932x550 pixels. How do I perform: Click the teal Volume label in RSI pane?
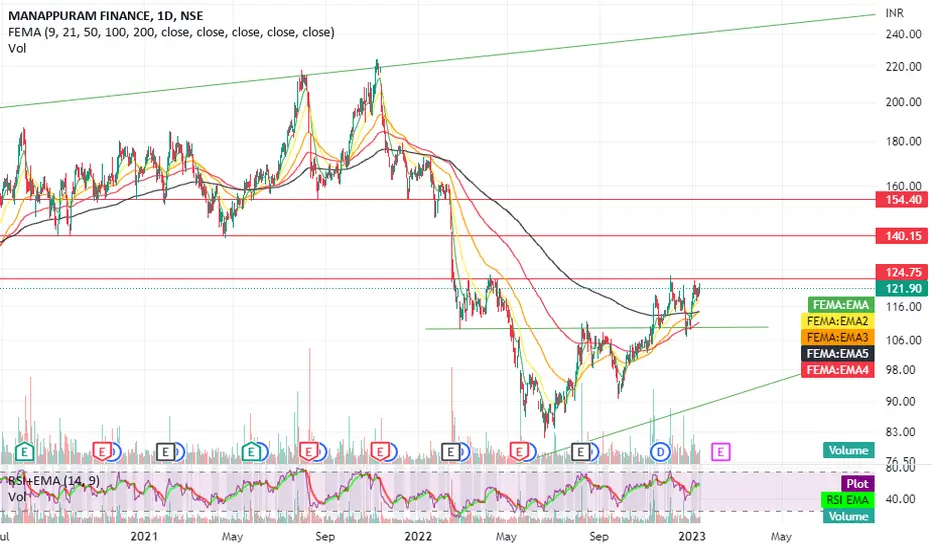pyautogui.click(x=848, y=516)
